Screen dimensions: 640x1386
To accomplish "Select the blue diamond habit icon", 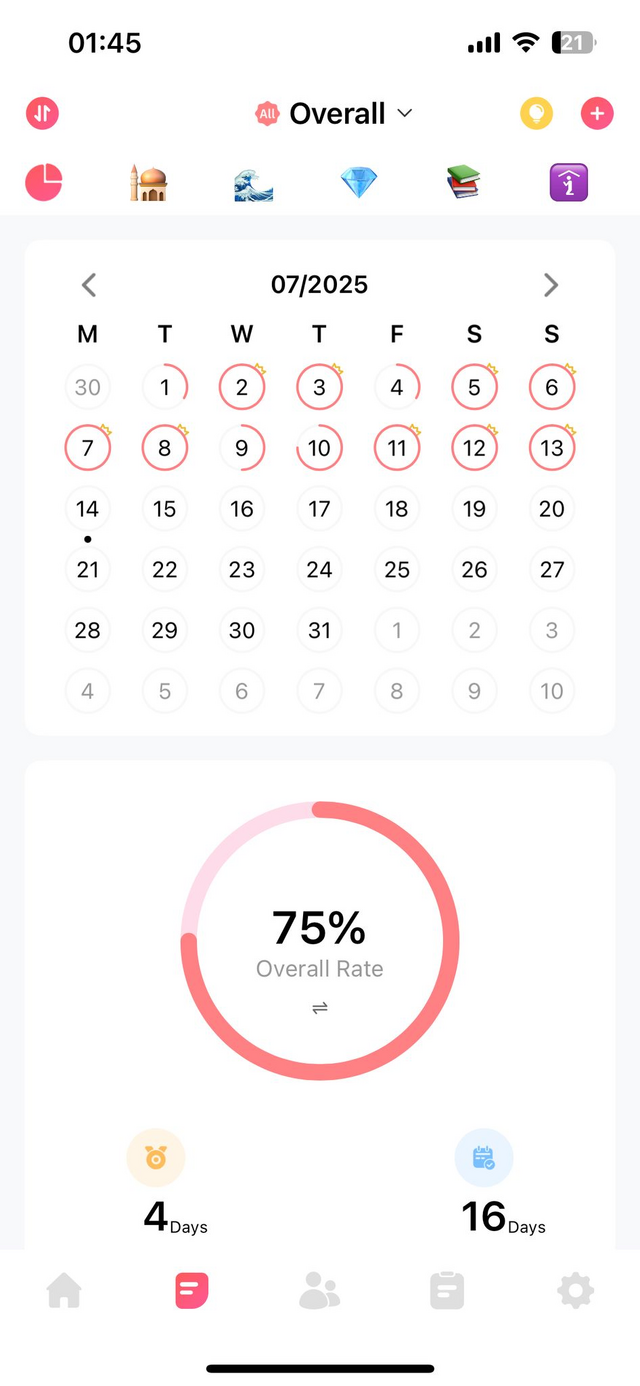I will pos(359,183).
